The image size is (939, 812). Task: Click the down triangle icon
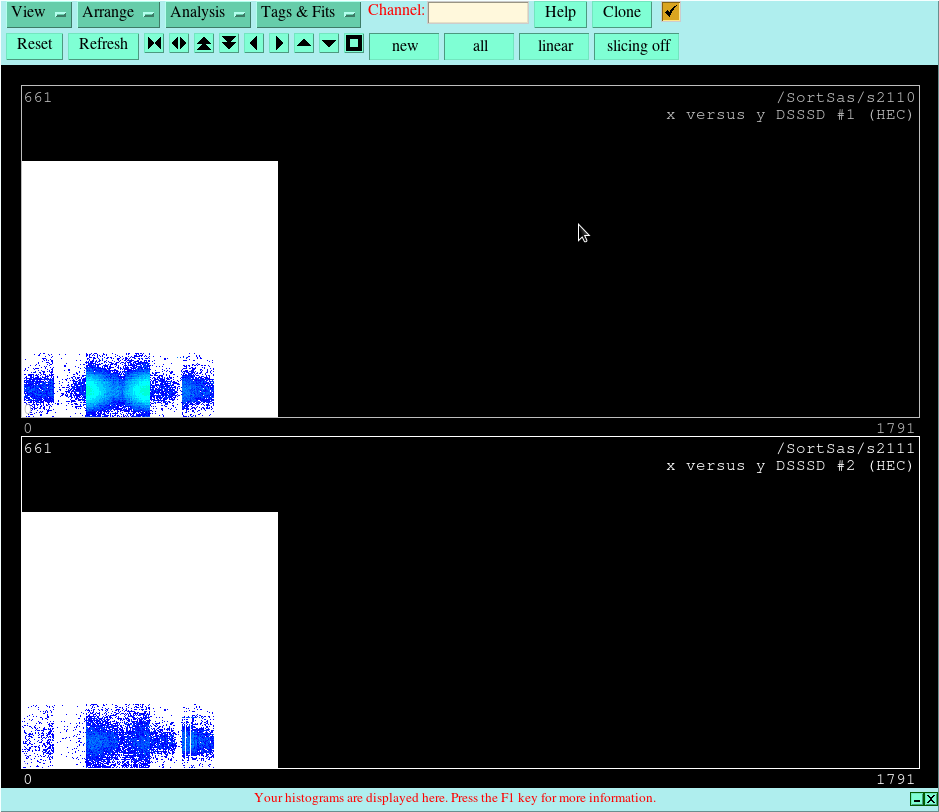point(329,43)
